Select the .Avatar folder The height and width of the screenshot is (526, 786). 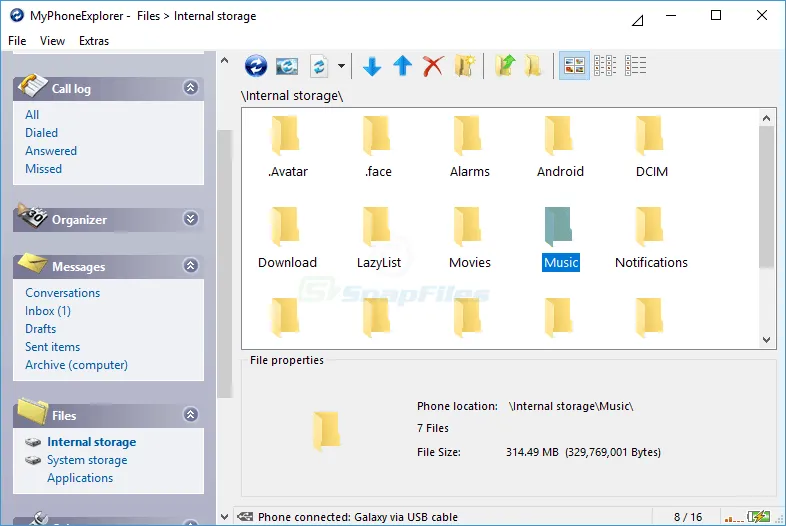tap(287, 147)
